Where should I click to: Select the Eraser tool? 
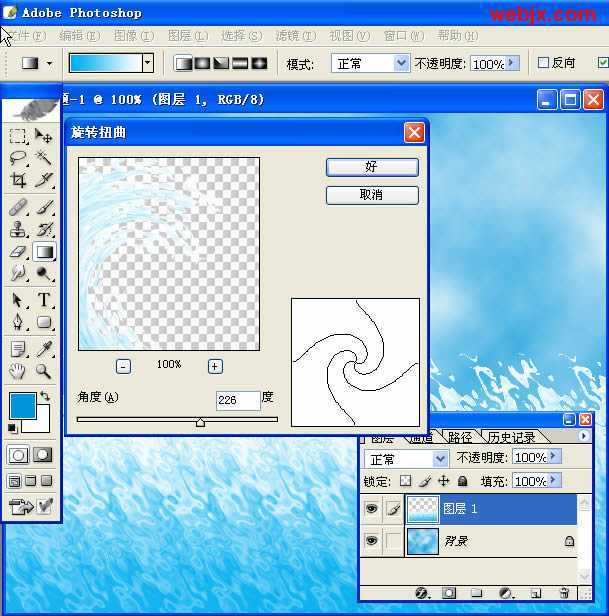pyautogui.click(x=18, y=251)
